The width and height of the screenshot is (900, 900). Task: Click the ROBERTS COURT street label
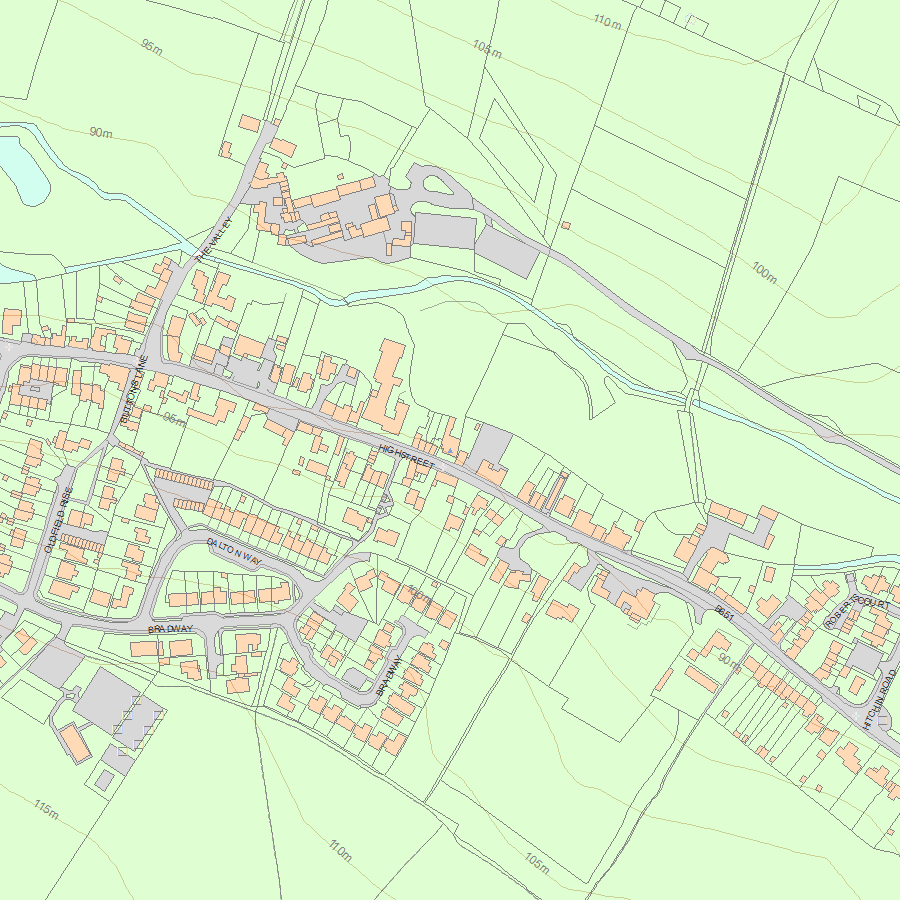856,611
